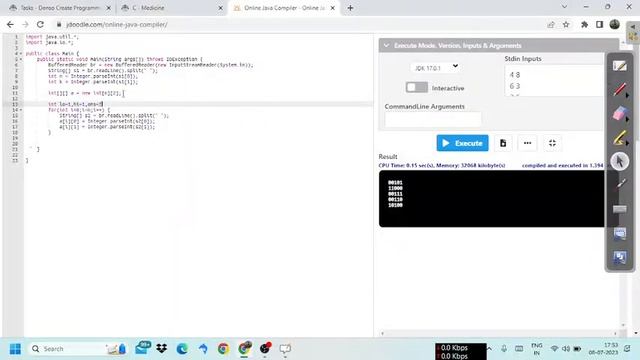Viewport: 640px width, 360px height.
Task: Click the taskbar Search box
Action: [78, 349]
